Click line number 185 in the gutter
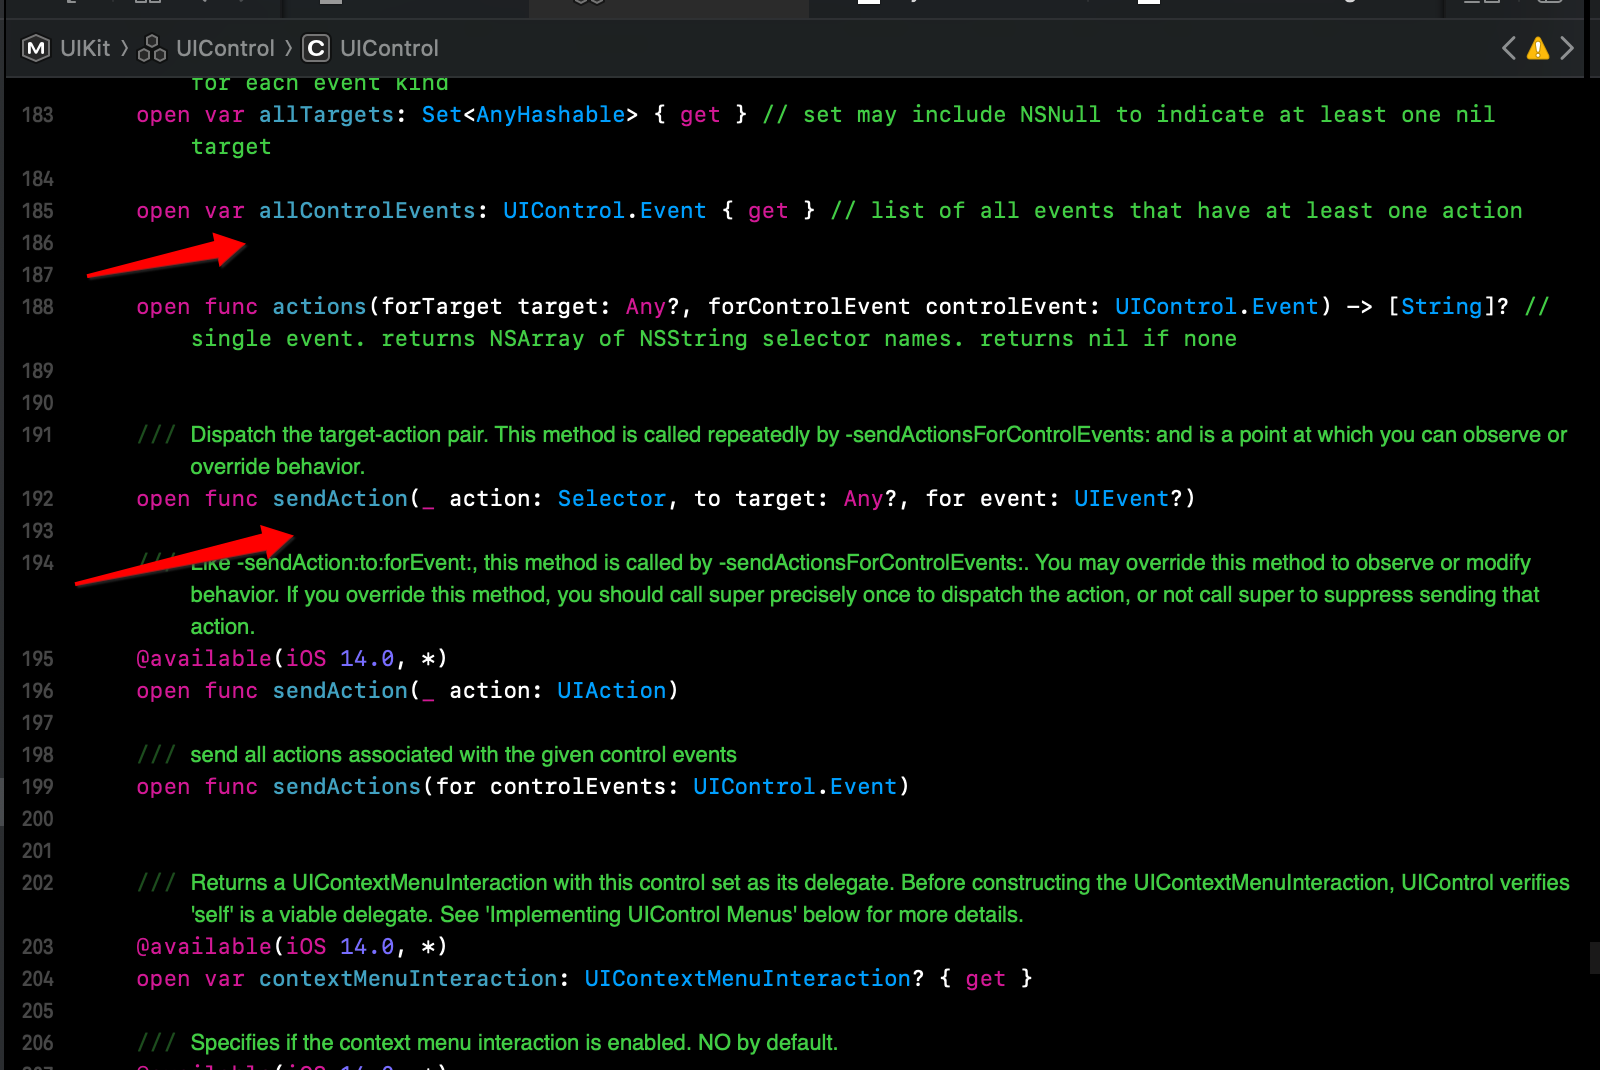The width and height of the screenshot is (1600, 1070). [37, 211]
